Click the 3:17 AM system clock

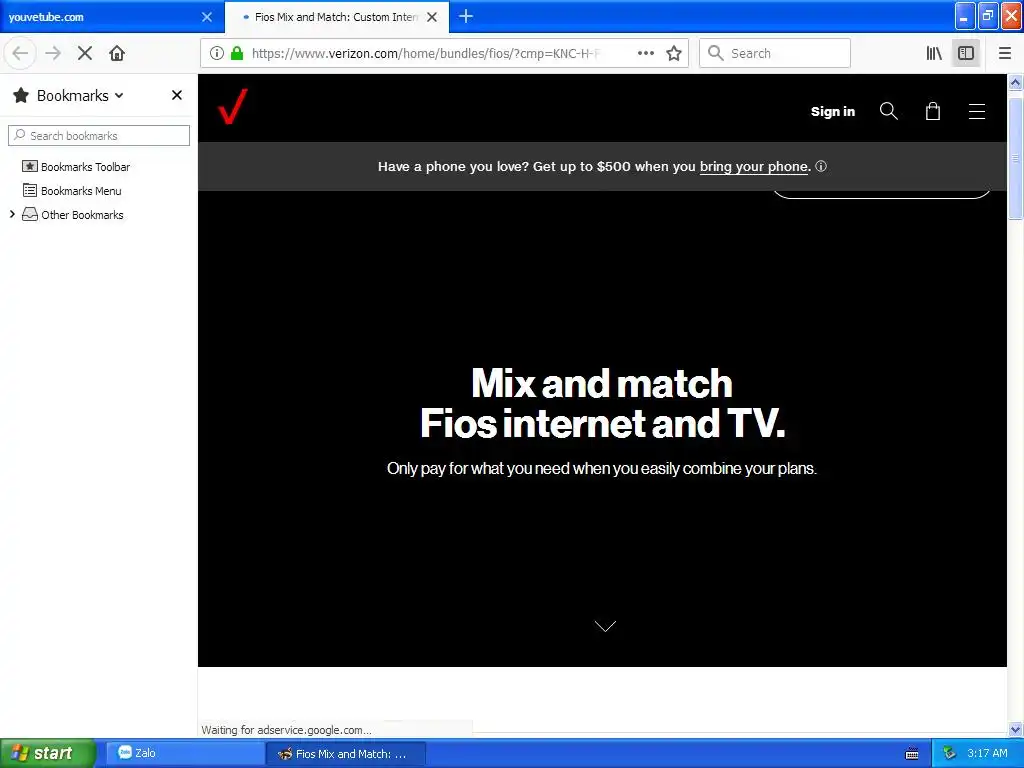[x=987, y=753]
